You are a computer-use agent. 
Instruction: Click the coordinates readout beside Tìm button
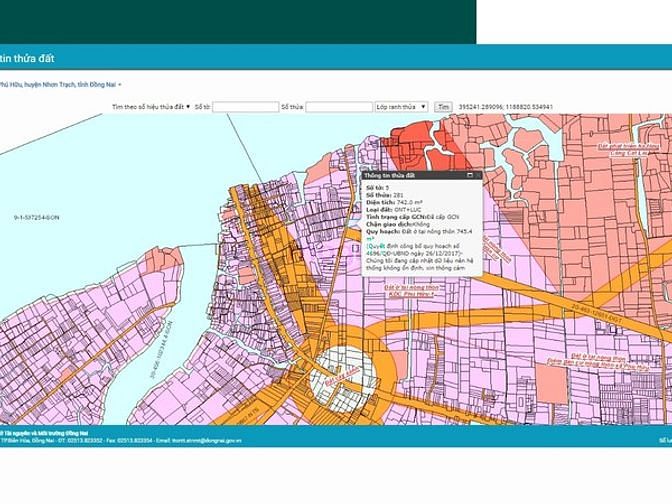(x=506, y=106)
